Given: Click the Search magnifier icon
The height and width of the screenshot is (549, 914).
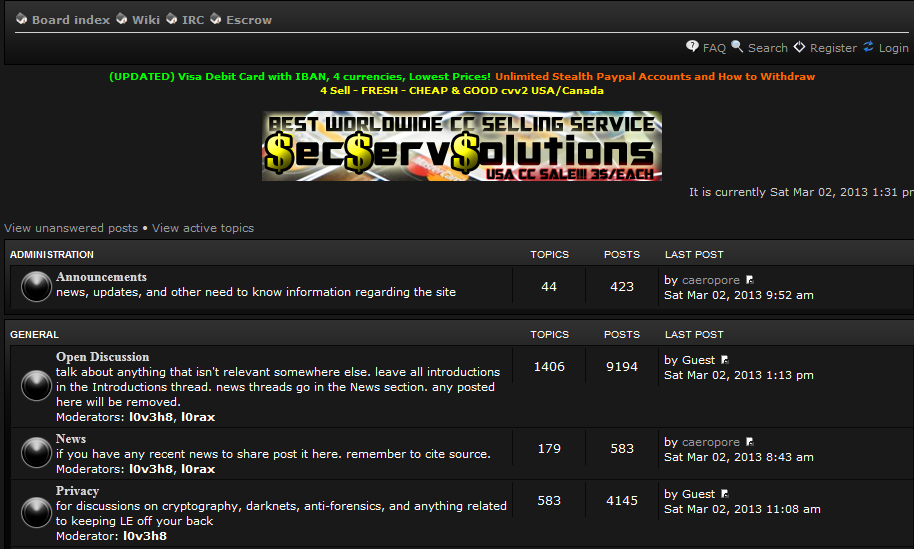Looking at the screenshot, I should (x=737, y=47).
